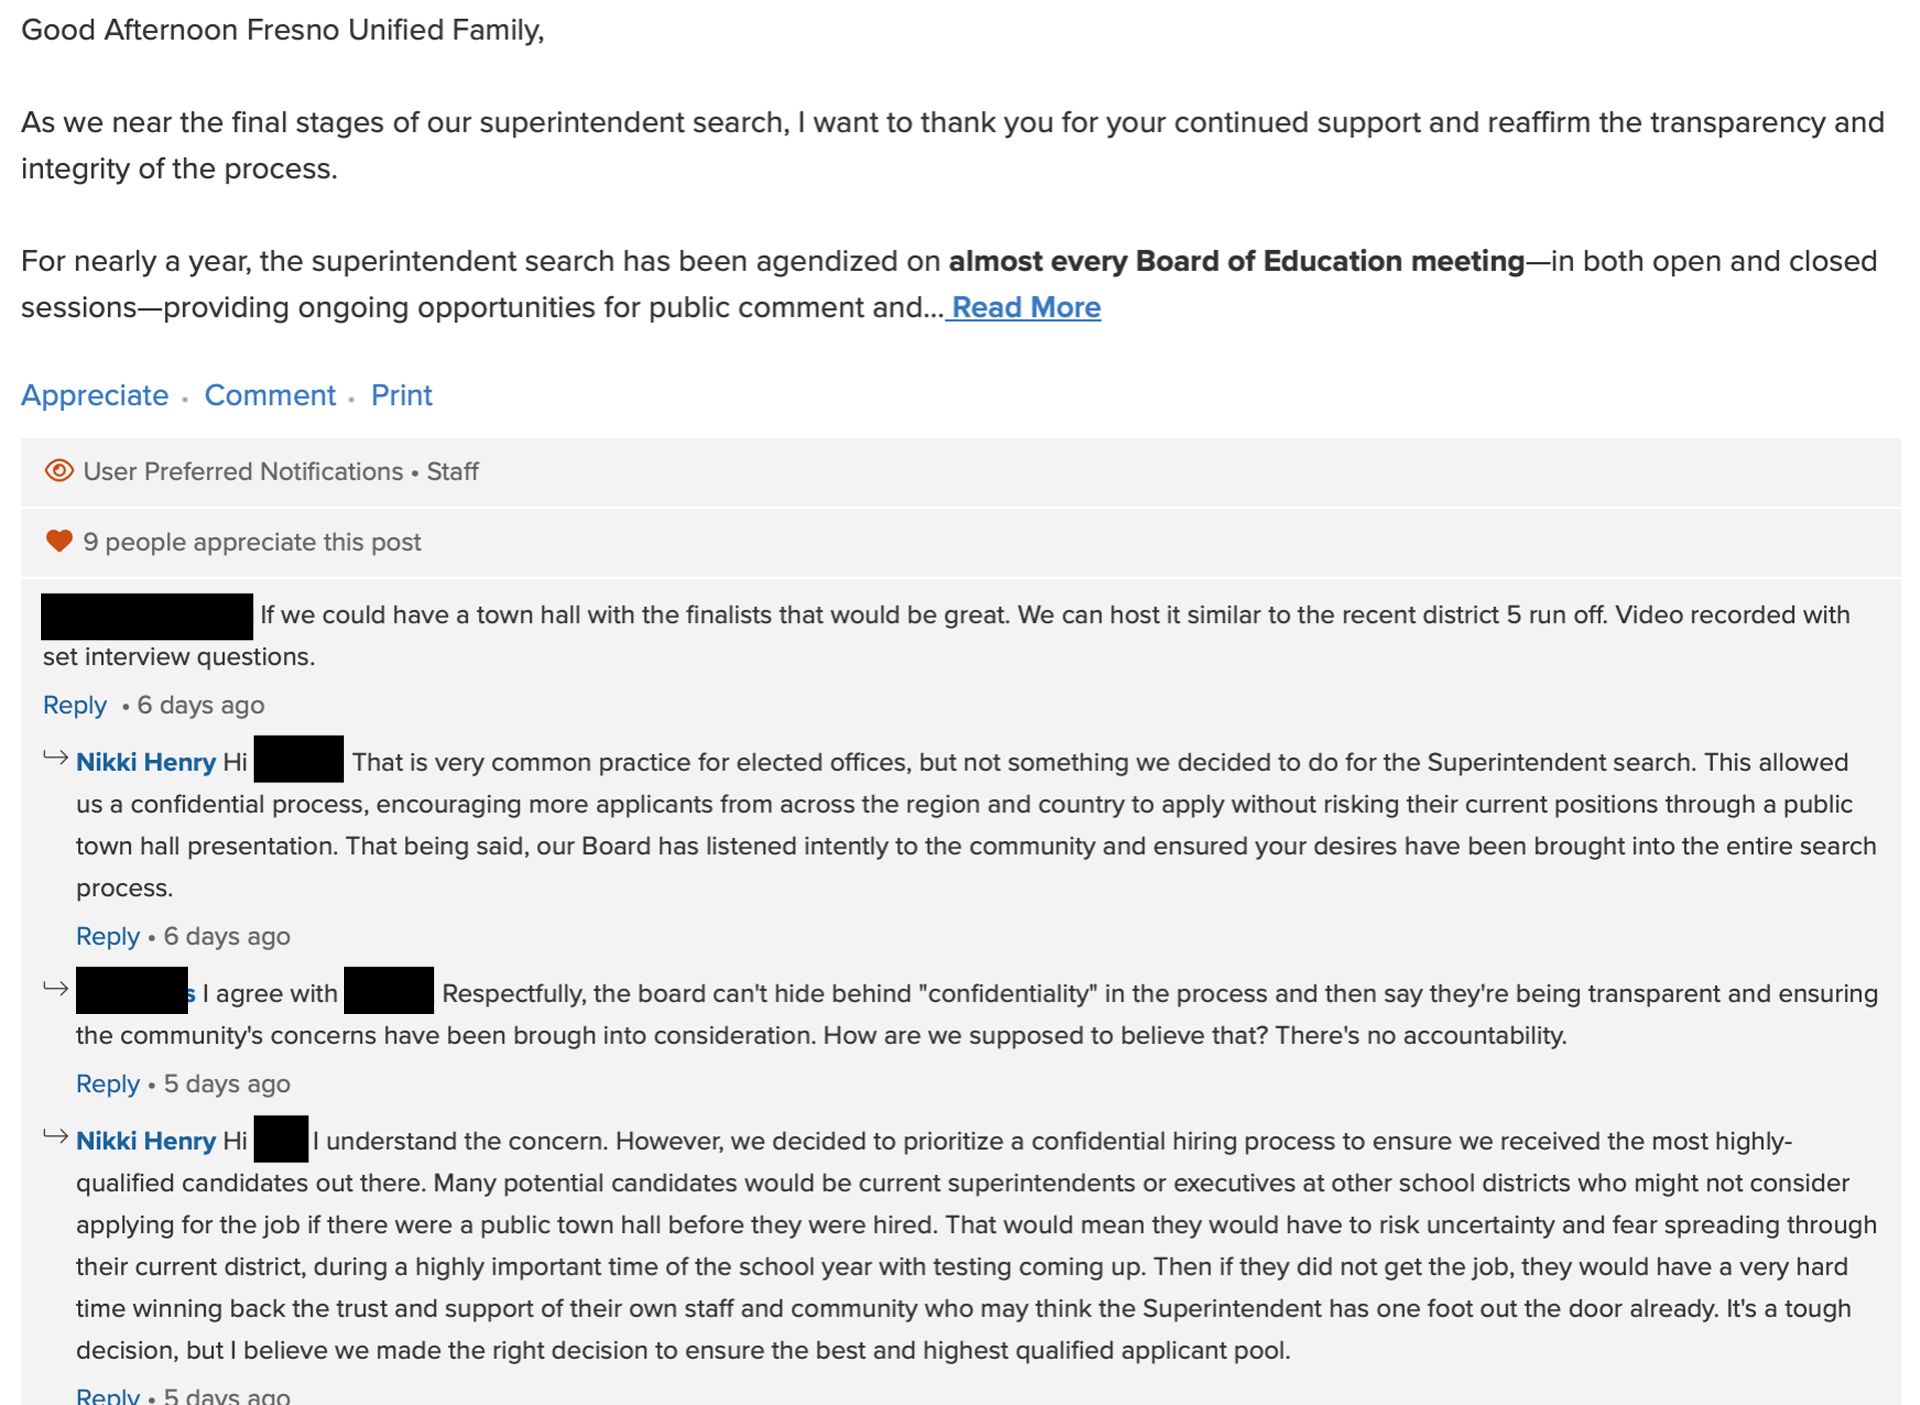Click the redacted author name of town hall comment
The image size is (1920, 1405).
point(147,616)
